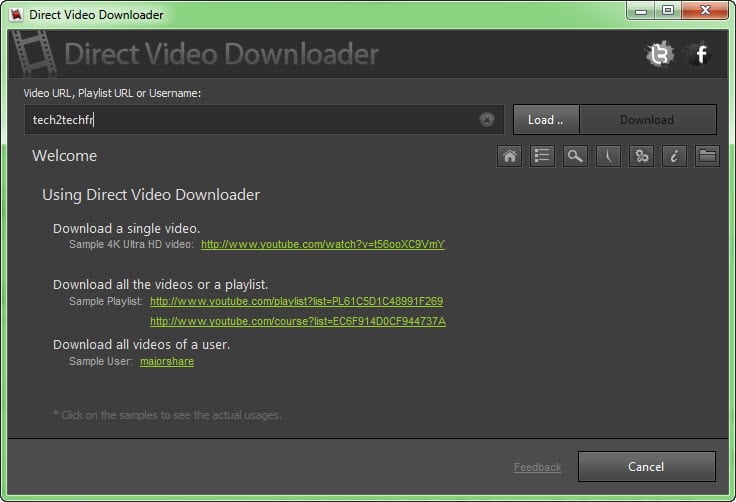This screenshot has height=502, width=736.
Task: Open the Home view icon
Action: pyautogui.click(x=509, y=156)
